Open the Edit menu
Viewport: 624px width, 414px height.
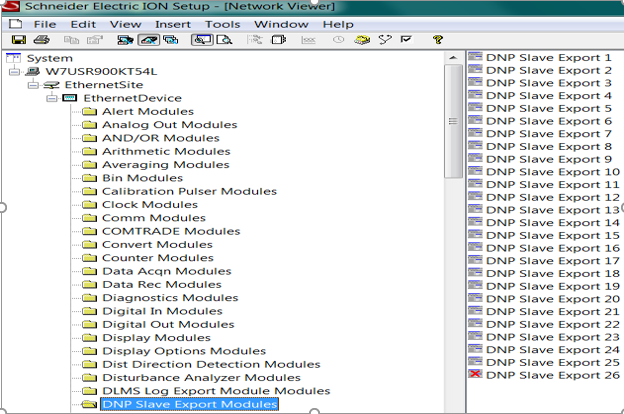pos(83,24)
